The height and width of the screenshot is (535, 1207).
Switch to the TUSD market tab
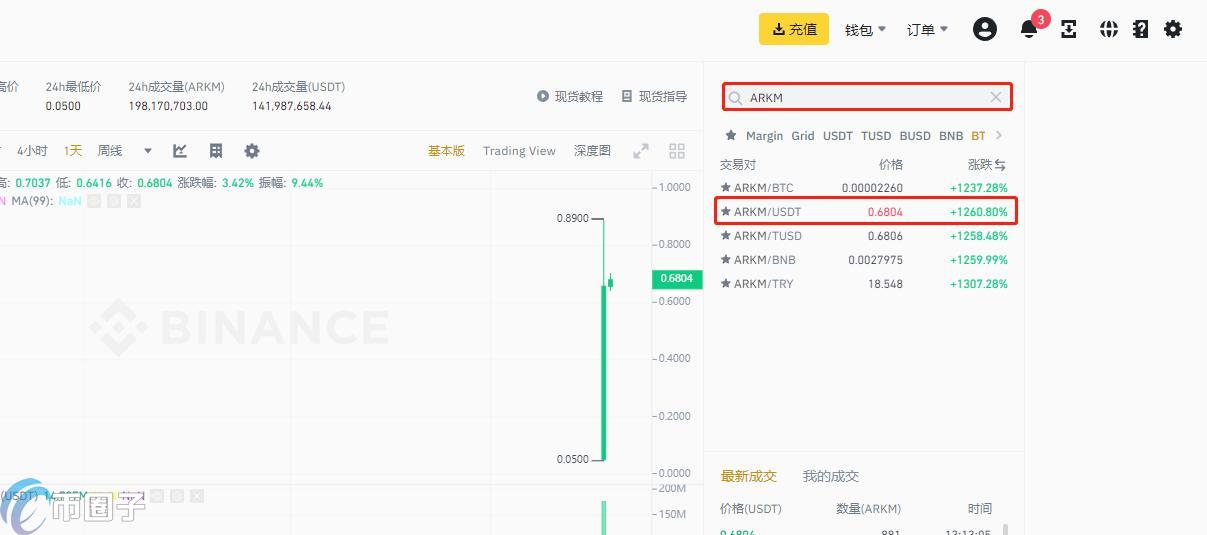coord(876,136)
